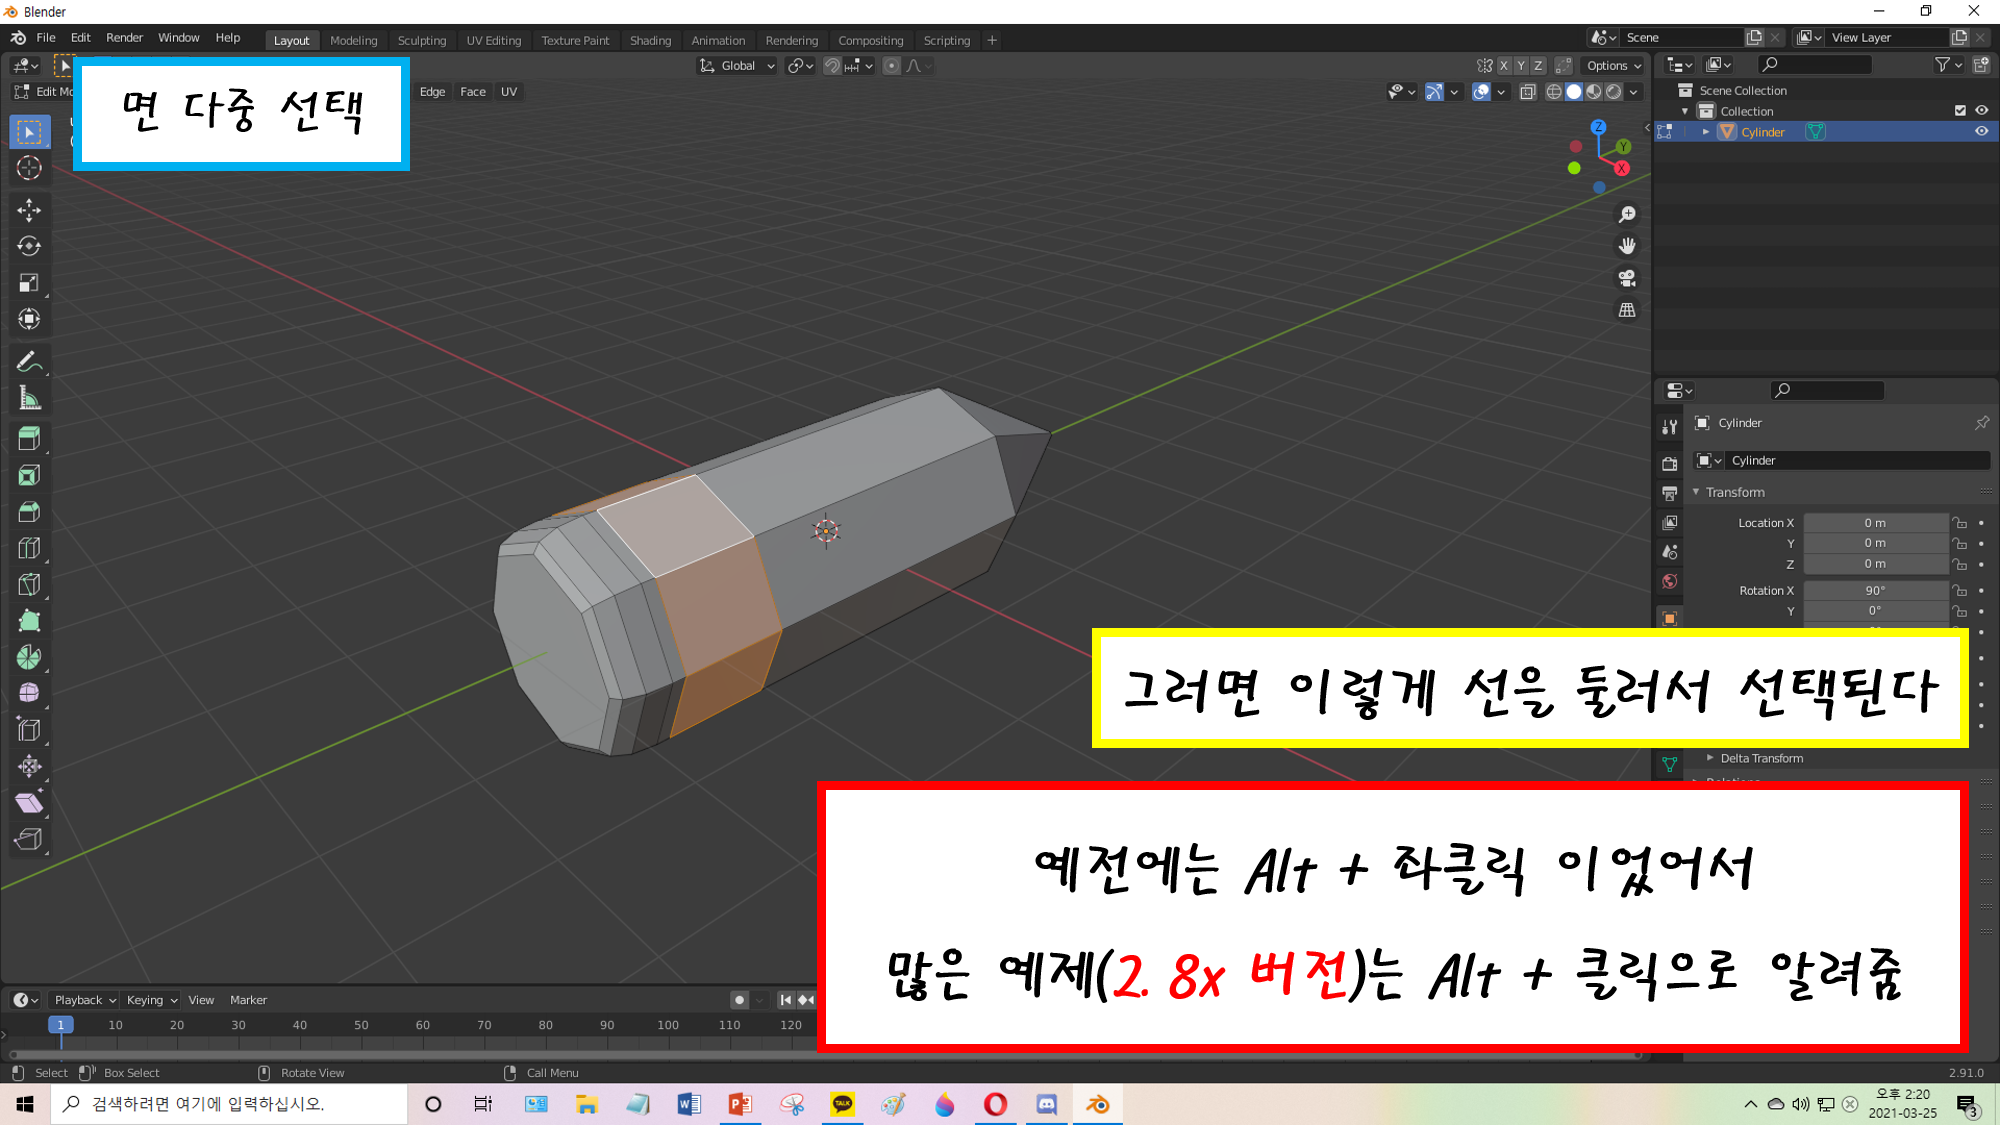Click the Rotation X value field
2000x1125 pixels.
pyautogui.click(x=1874, y=591)
